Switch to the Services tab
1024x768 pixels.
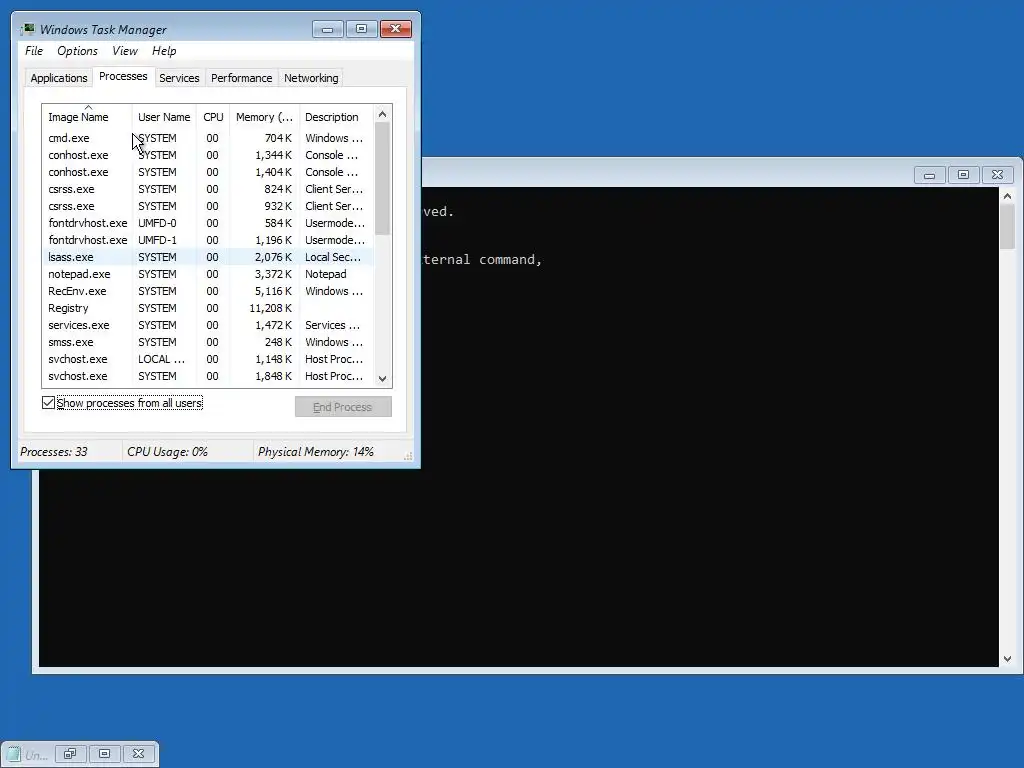[179, 78]
